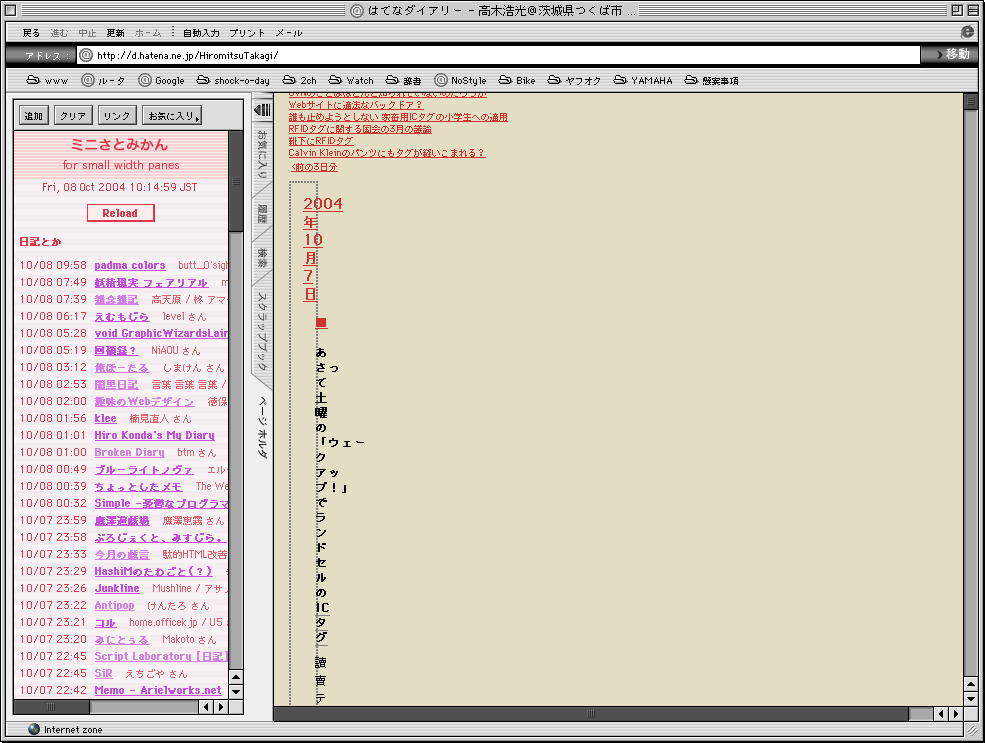Open the YAMAHA favorites folder
This screenshot has width=985, height=743.
[643, 80]
